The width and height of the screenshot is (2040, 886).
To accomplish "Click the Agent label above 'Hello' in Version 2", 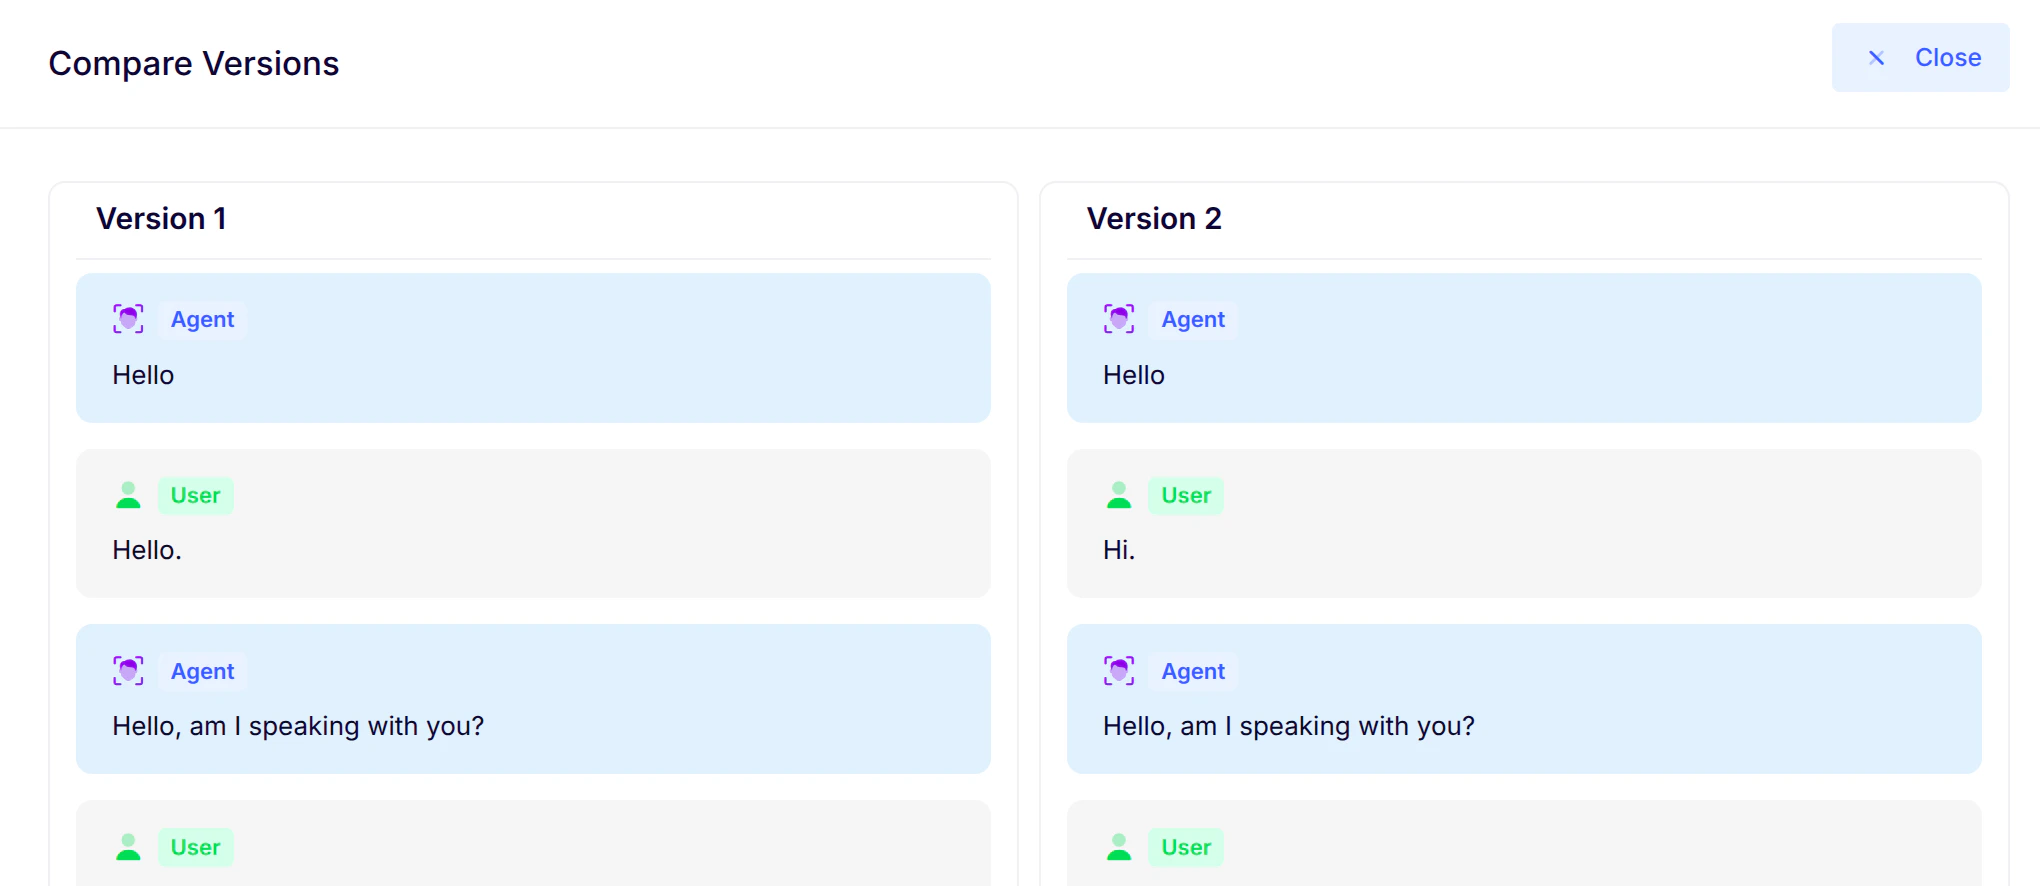I will tap(1193, 320).
